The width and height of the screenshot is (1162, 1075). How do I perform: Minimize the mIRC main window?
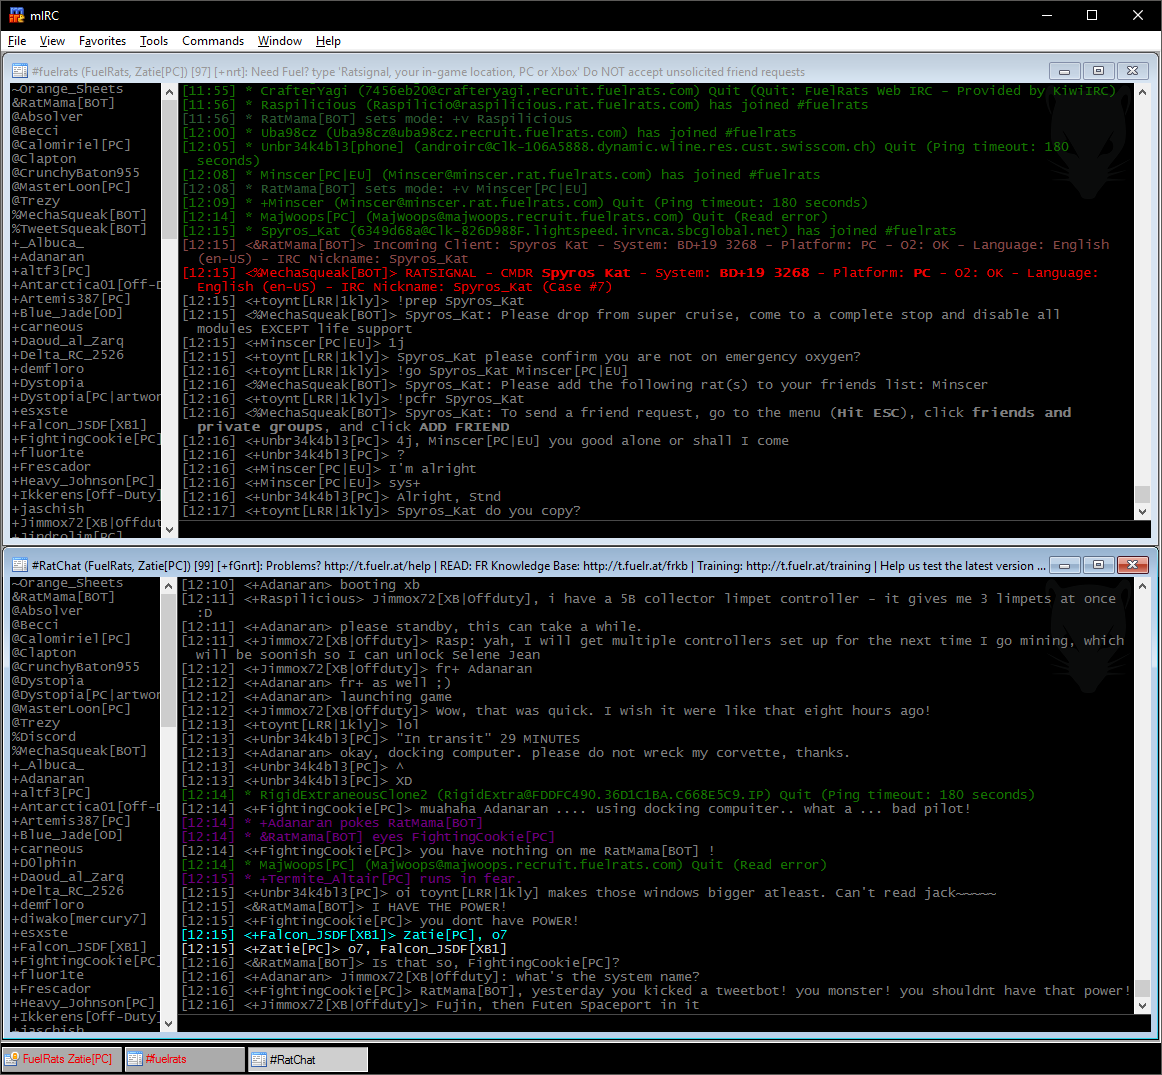[1047, 15]
